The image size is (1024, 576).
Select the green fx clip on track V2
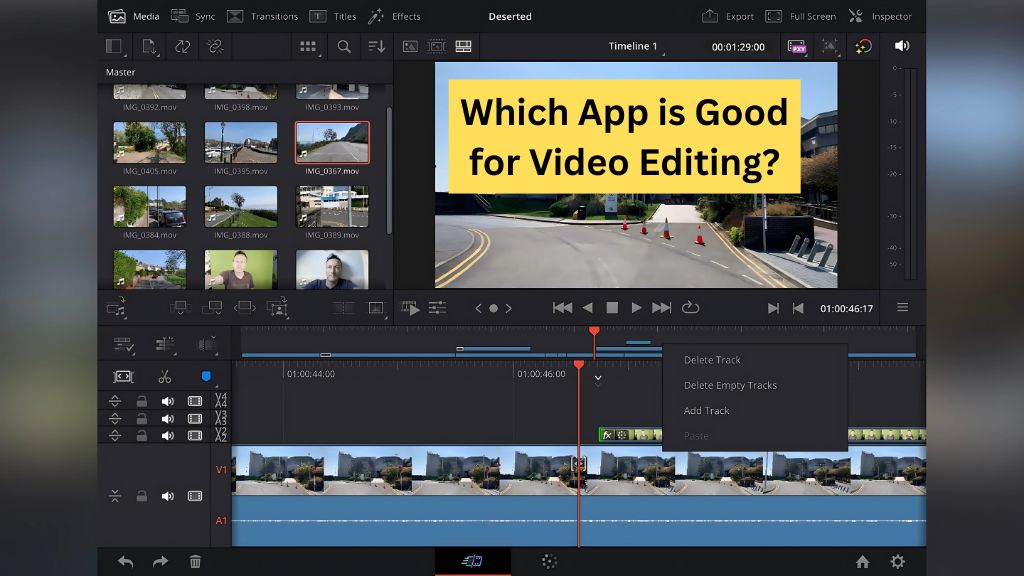pos(630,434)
